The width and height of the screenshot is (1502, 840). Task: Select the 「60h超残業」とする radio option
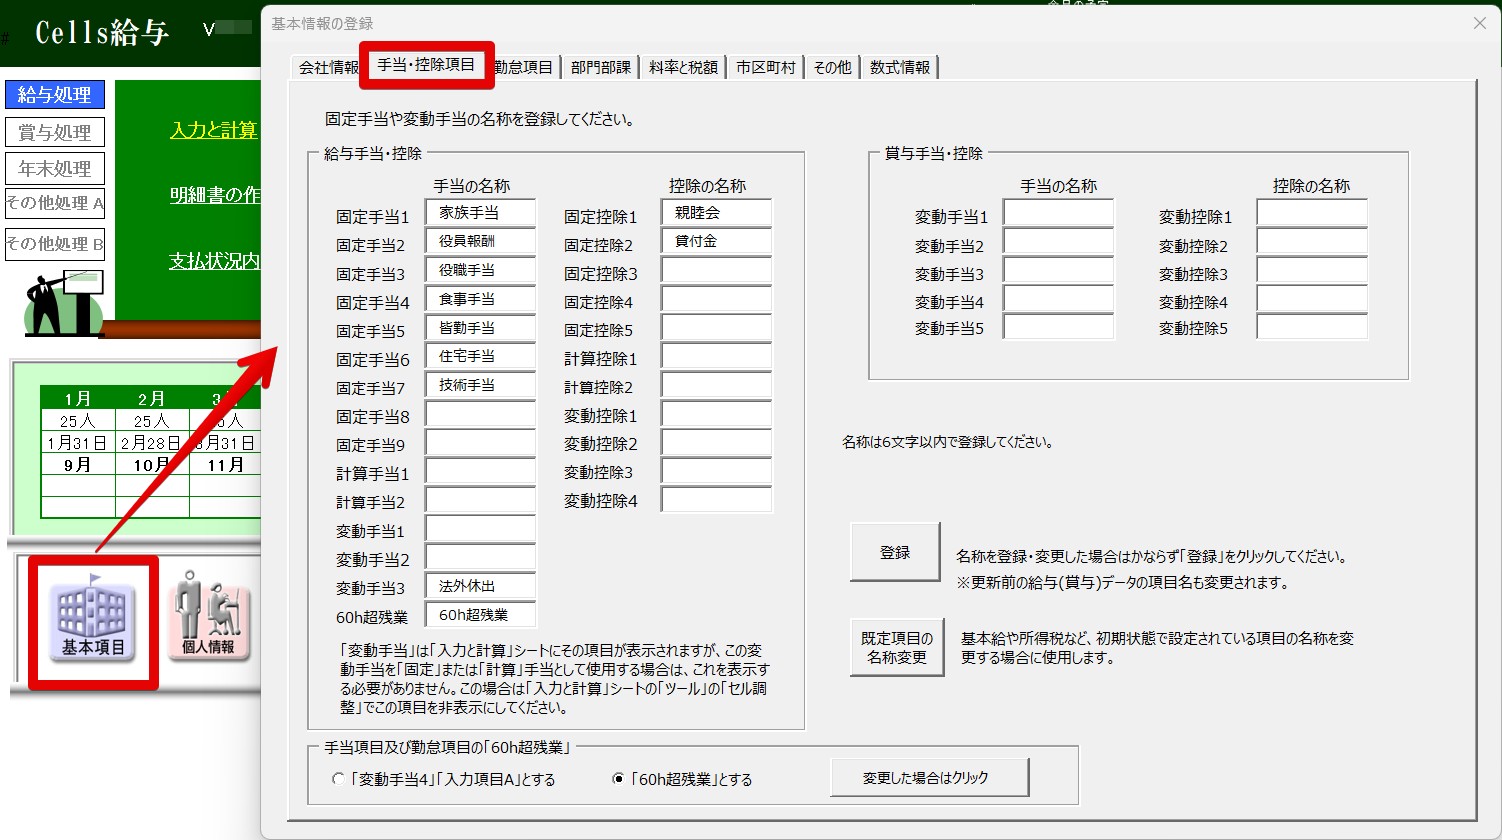click(x=682, y=779)
